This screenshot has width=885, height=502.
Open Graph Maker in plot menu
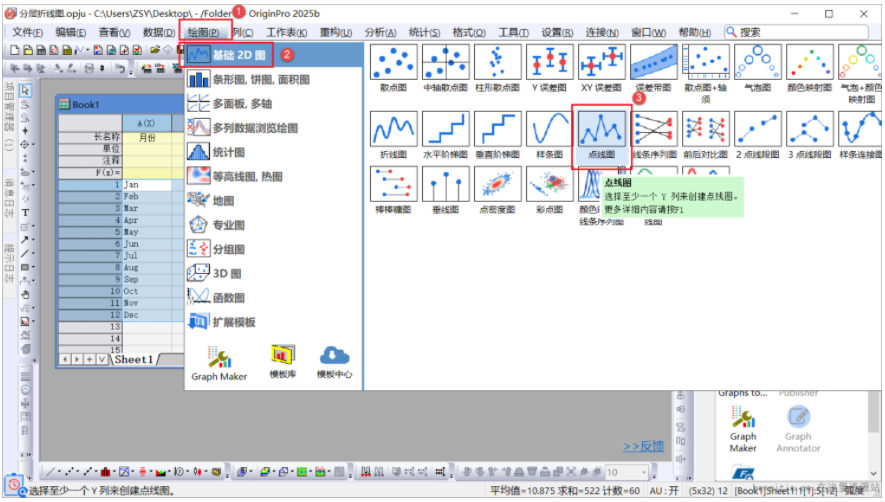[219, 364]
